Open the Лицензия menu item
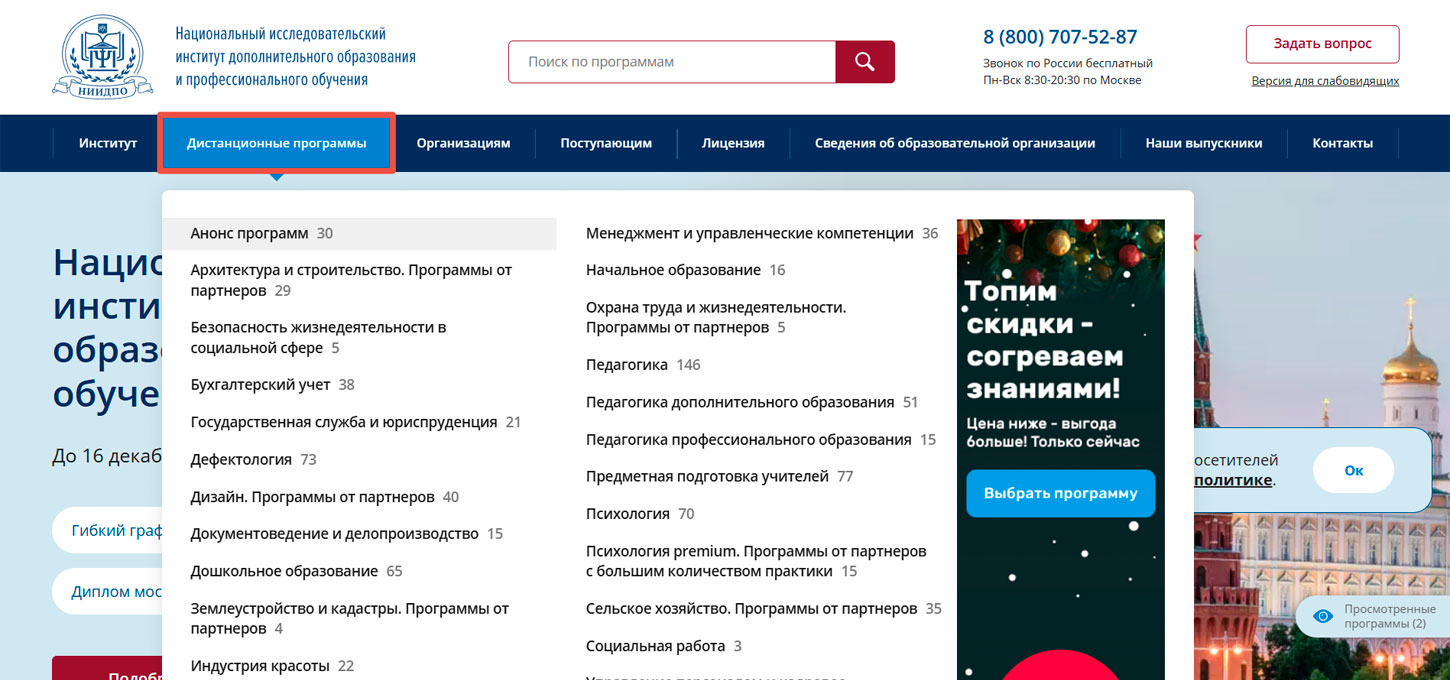The height and width of the screenshot is (680, 1450). (x=733, y=143)
